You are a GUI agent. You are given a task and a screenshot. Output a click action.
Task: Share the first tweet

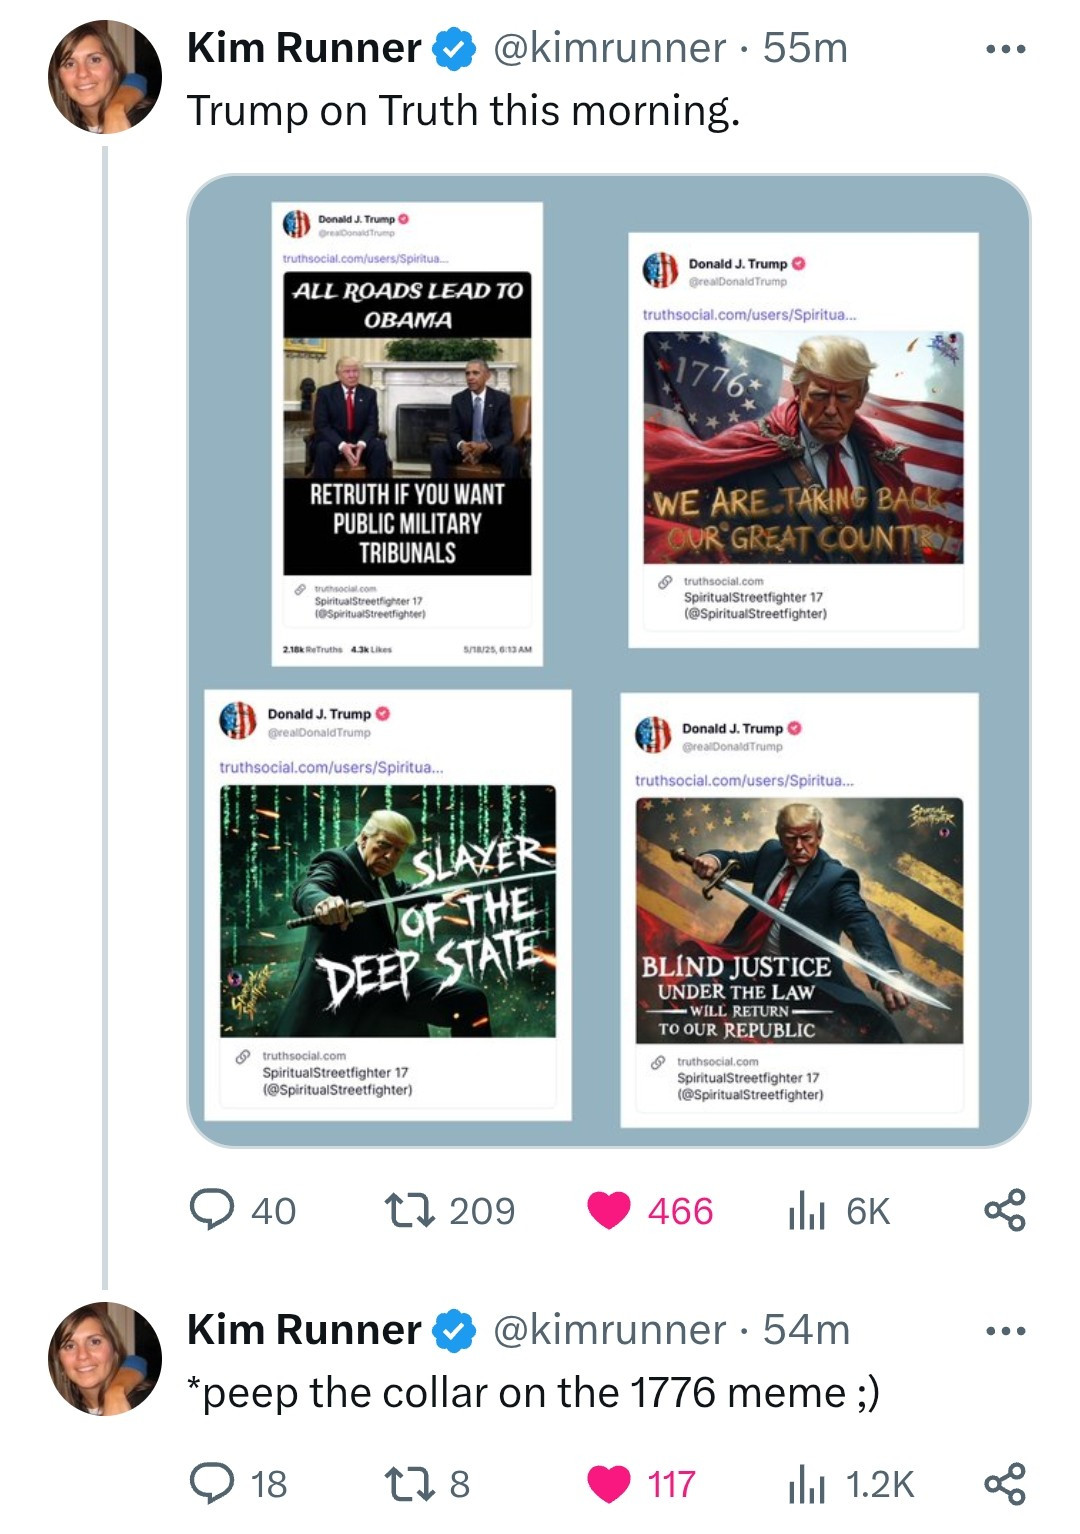1004,1210
